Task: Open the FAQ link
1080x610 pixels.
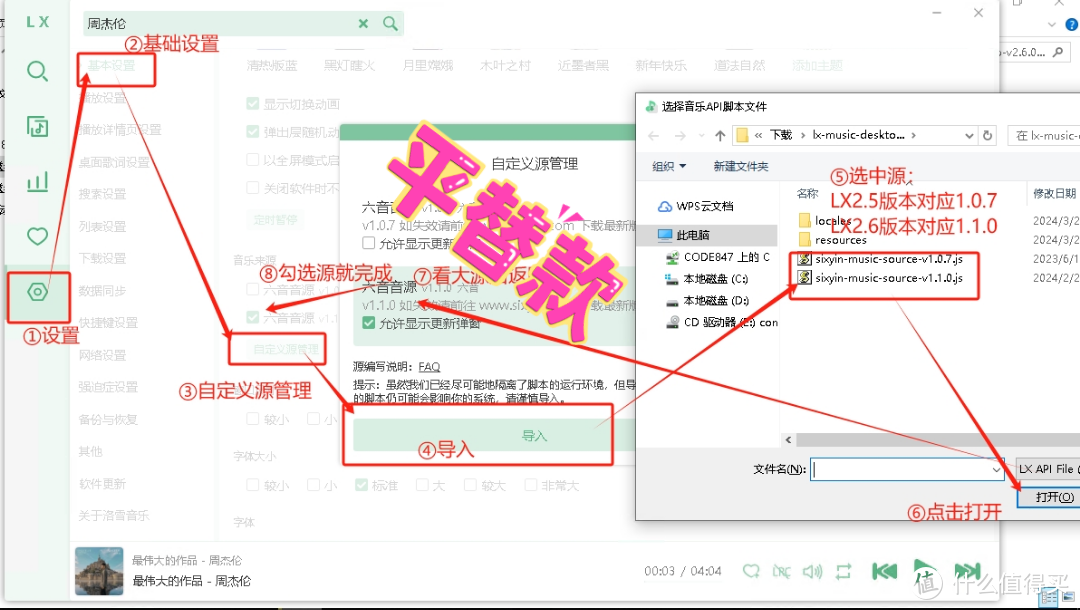Action: (x=429, y=367)
